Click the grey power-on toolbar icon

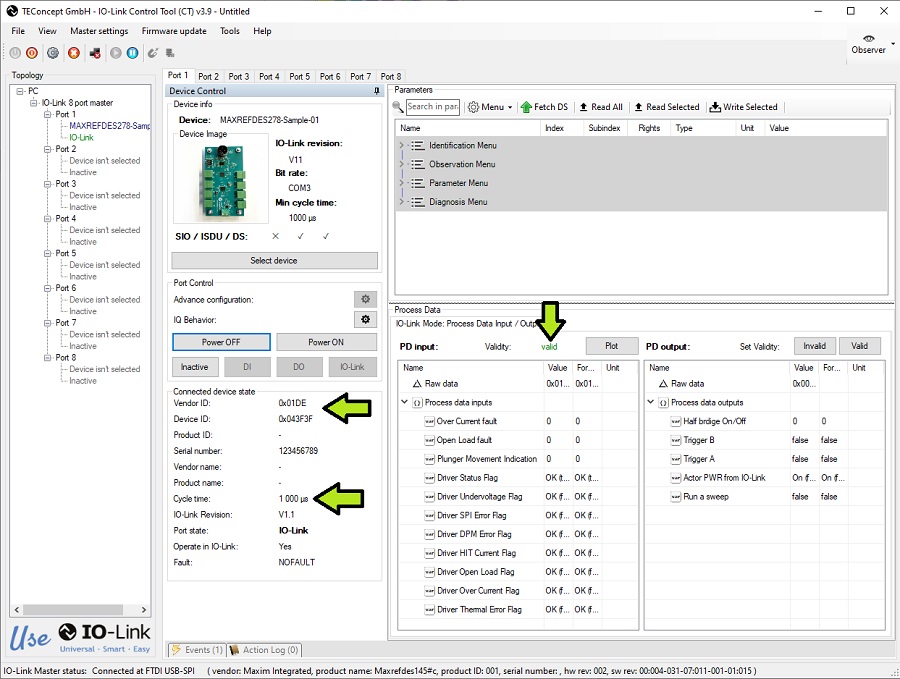coord(15,53)
